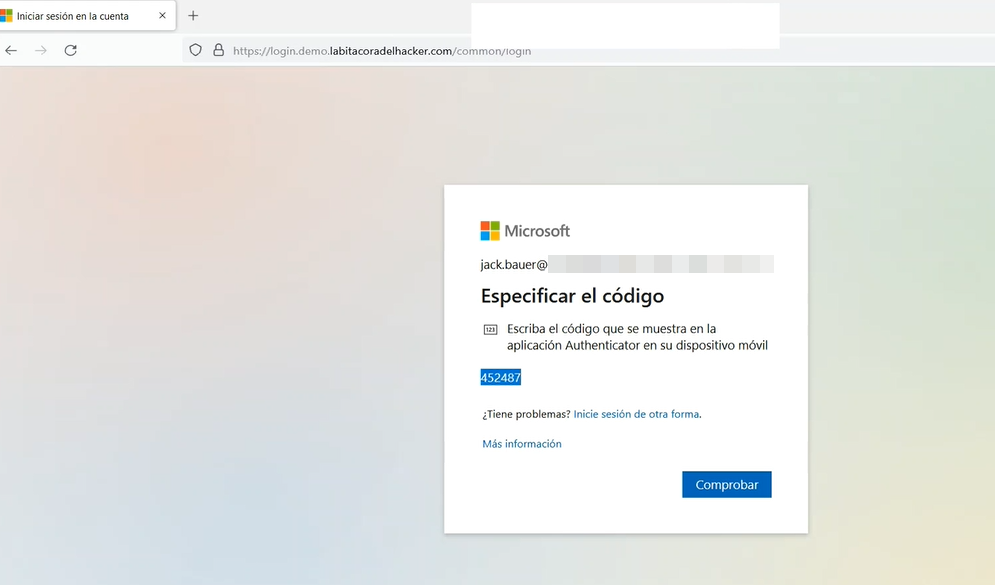Open a new tab with plus icon

click(193, 15)
